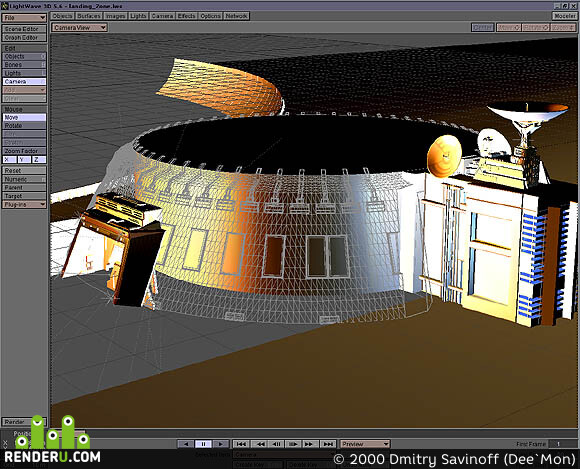580x469 pixels.
Task: Open the Plug-ins dropdown
Action: (24, 205)
